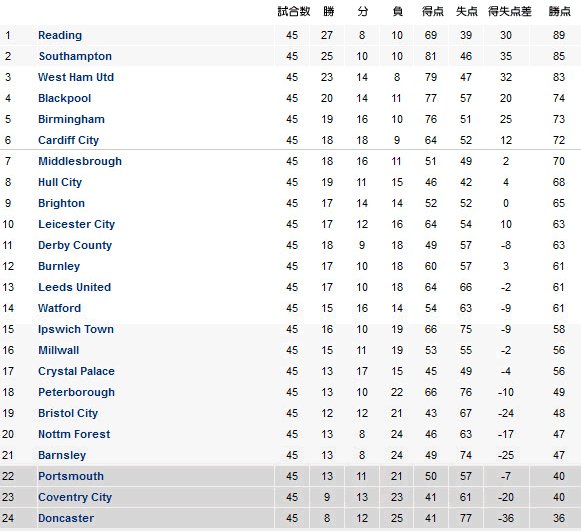Open Ipswich Town team page
The height and width of the screenshot is (531, 581).
click(x=76, y=329)
